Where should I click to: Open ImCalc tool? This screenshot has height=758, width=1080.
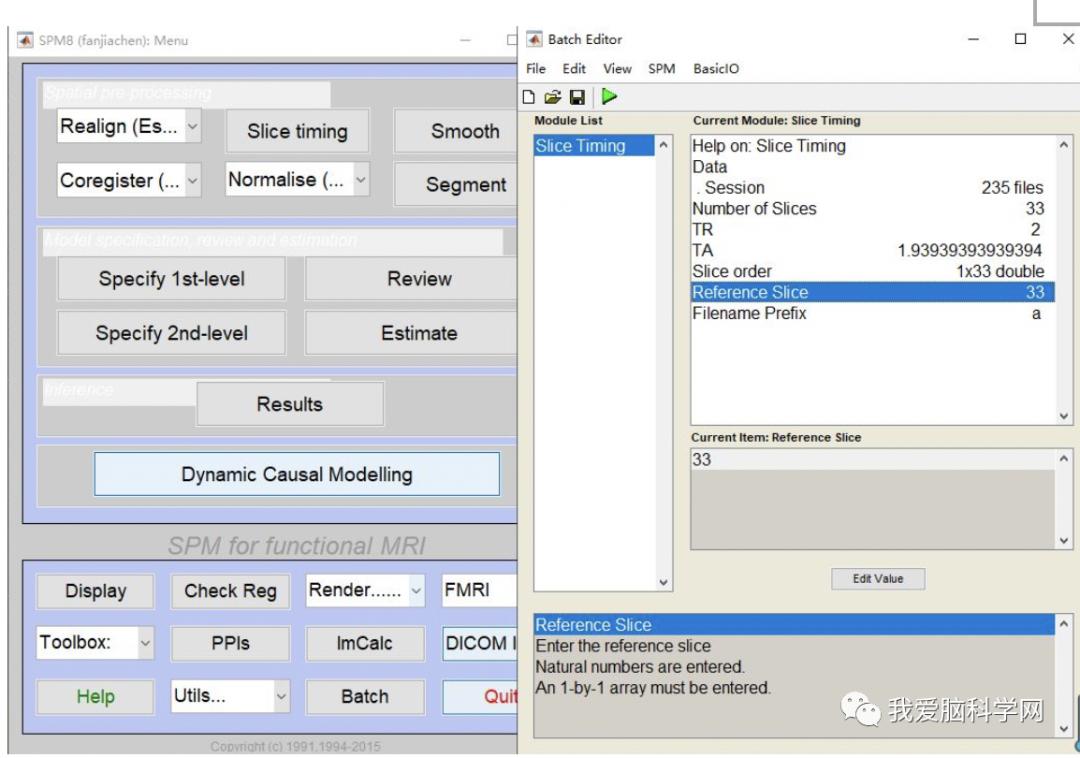[365, 643]
